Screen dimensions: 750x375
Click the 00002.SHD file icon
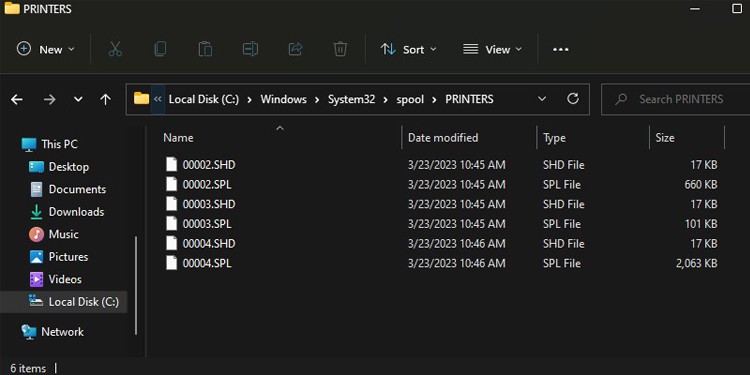[172, 165]
